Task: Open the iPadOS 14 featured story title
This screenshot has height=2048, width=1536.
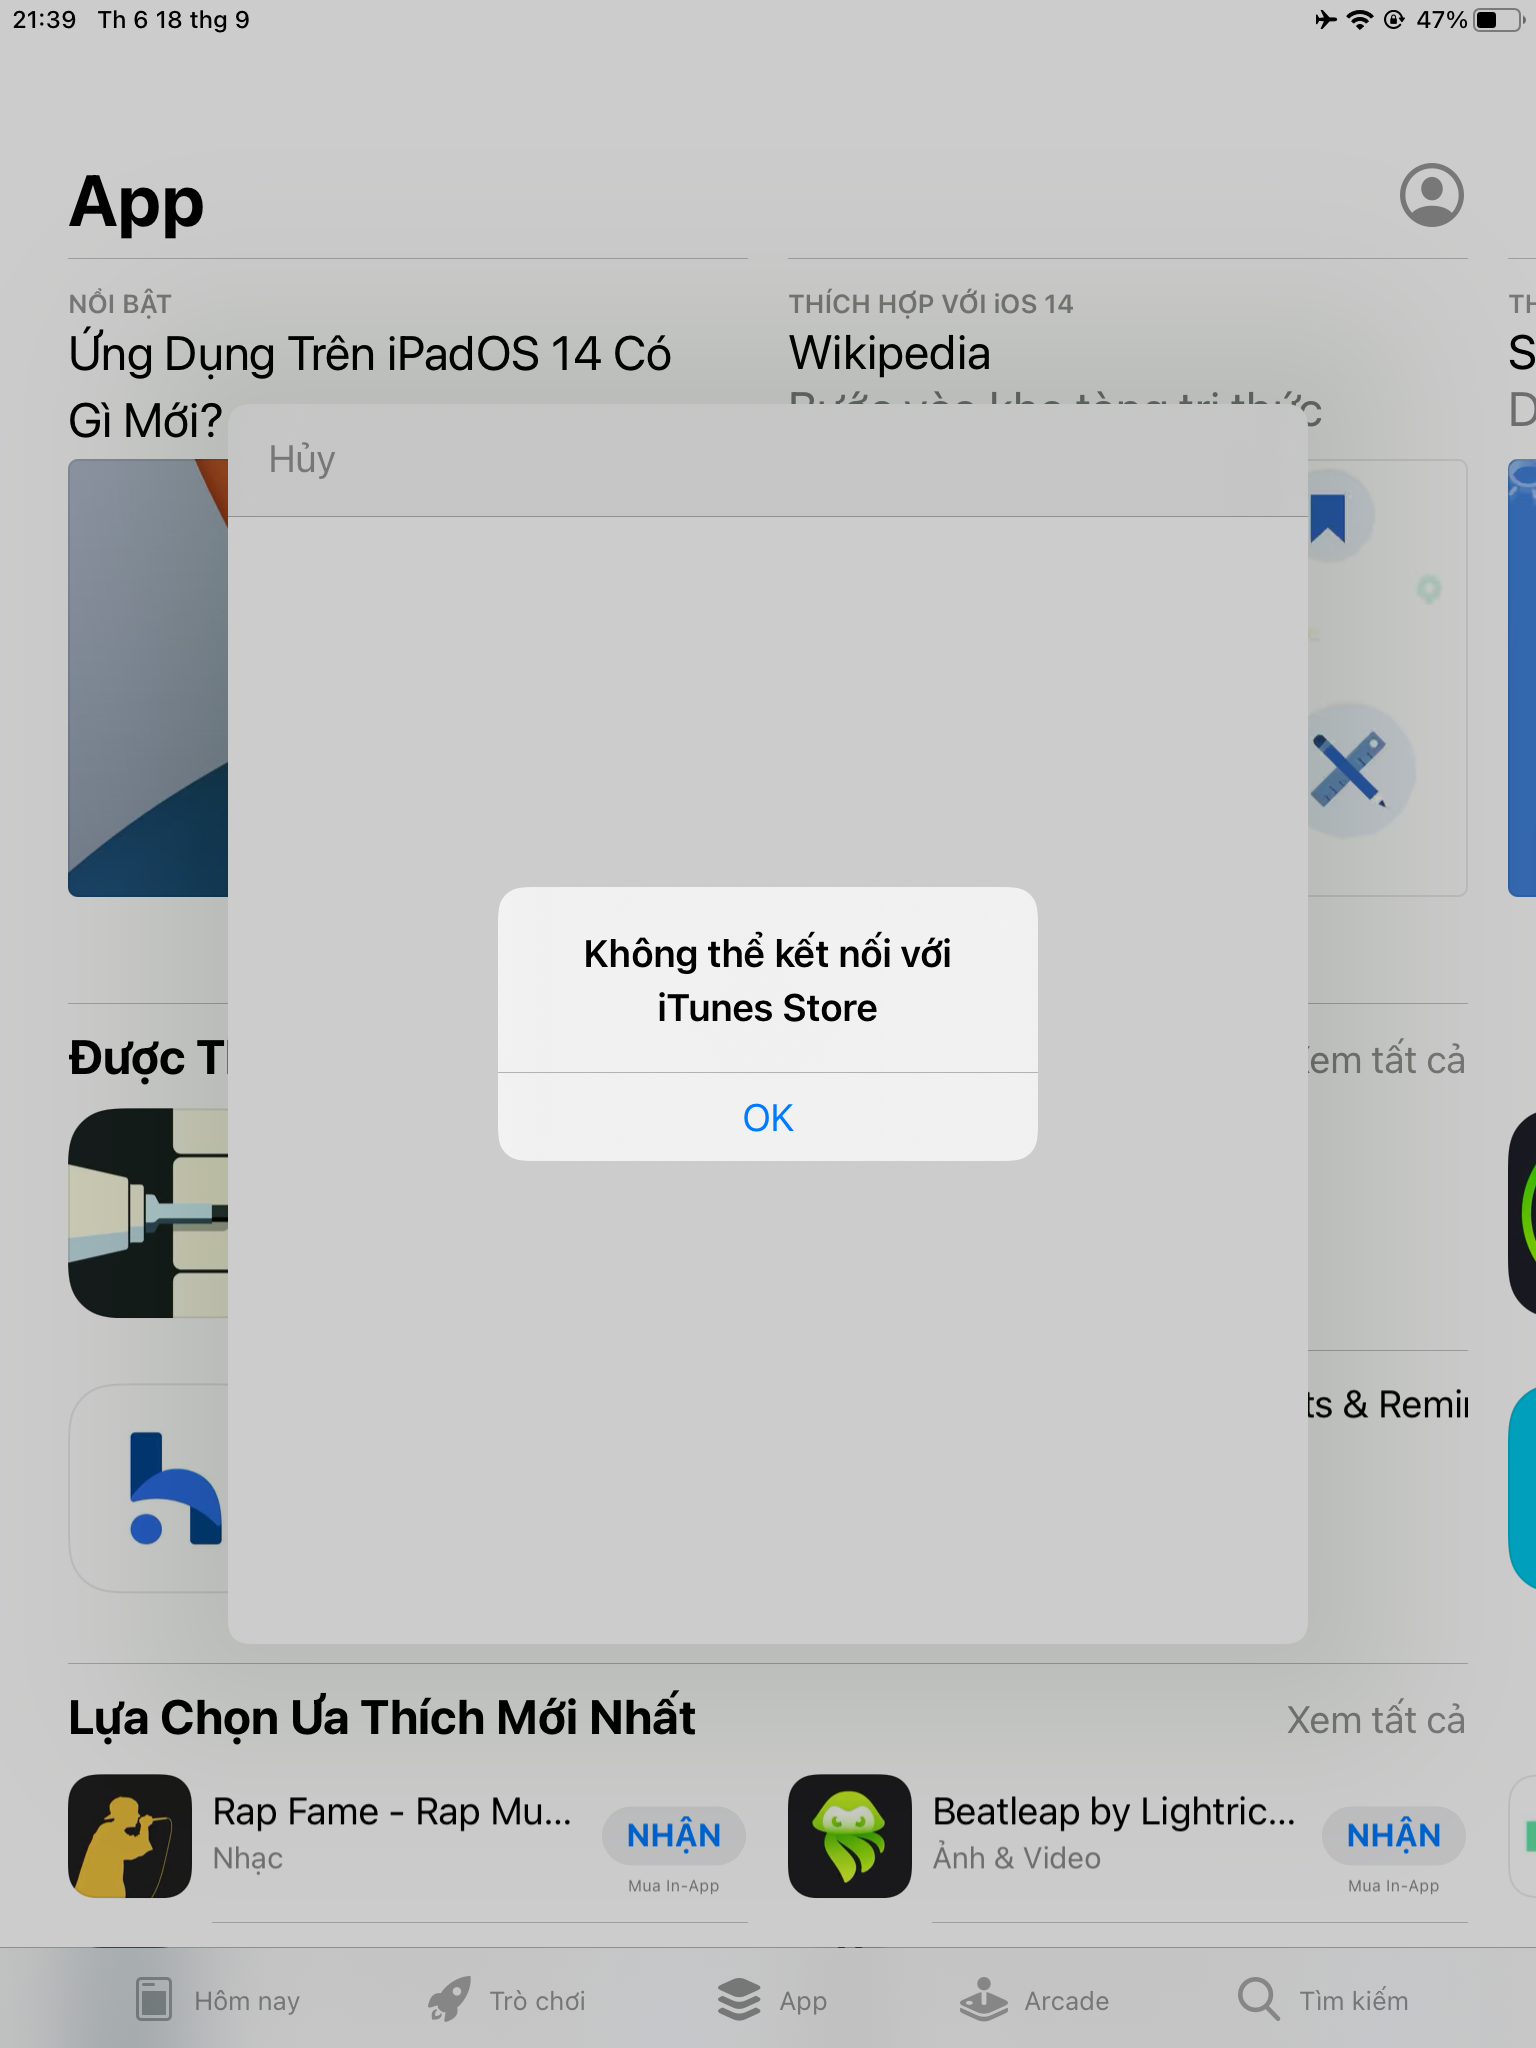Action: point(370,387)
